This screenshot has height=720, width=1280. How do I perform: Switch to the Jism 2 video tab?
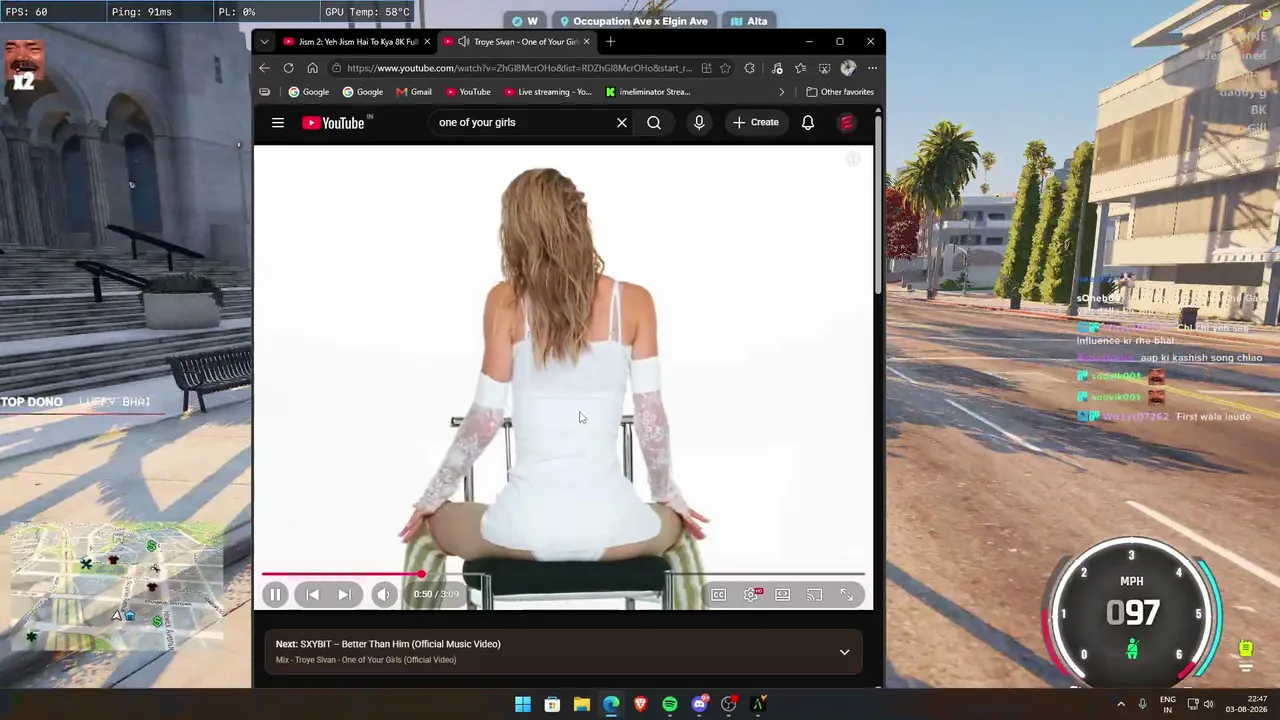(357, 41)
